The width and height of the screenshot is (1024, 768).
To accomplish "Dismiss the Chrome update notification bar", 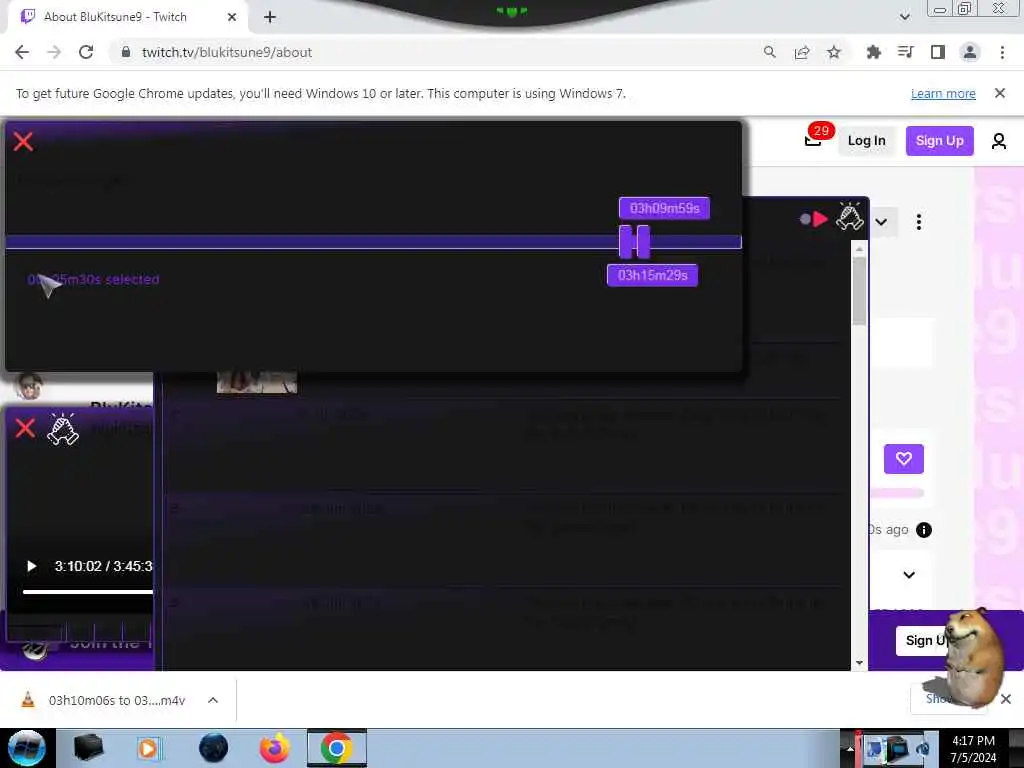I will pyautogui.click(x=1000, y=93).
